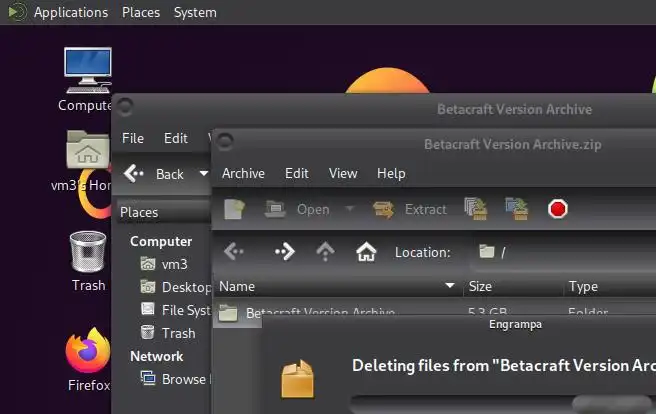Image resolution: width=656 pixels, height=414 pixels.
Task: Sort by Size column header
Action: [514, 286]
